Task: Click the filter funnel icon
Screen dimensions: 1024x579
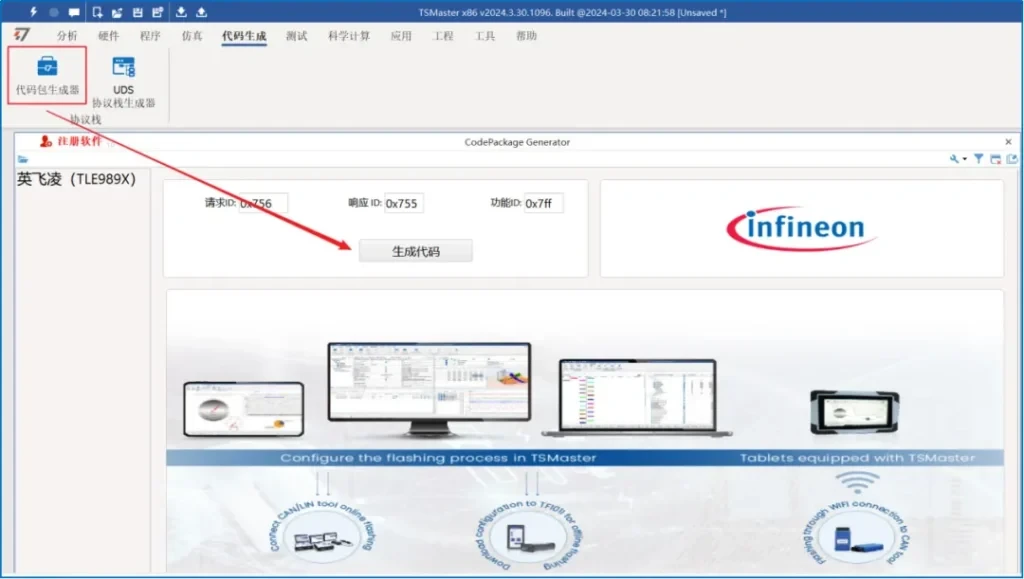Action: 979,159
